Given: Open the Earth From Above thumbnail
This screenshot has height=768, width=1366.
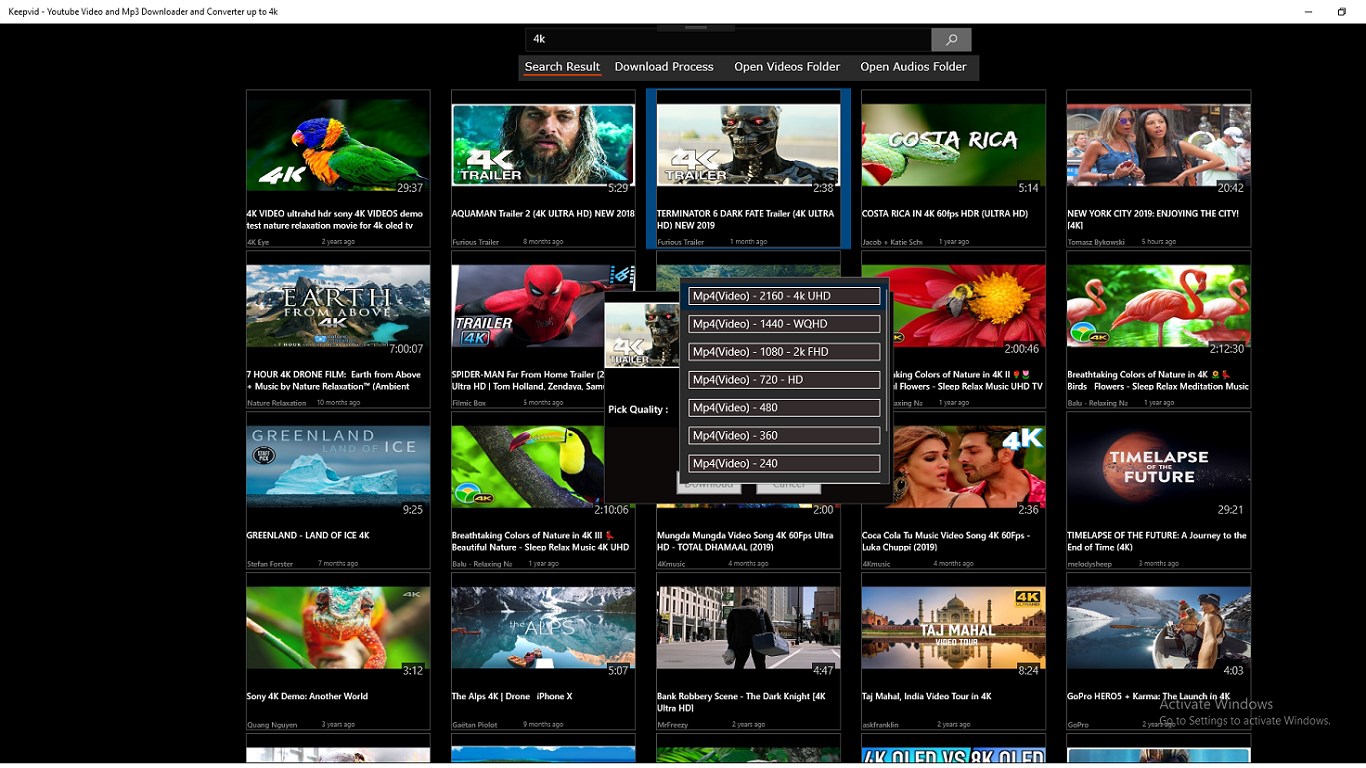Looking at the screenshot, I should pyautogui.click(x=338, y=306).
